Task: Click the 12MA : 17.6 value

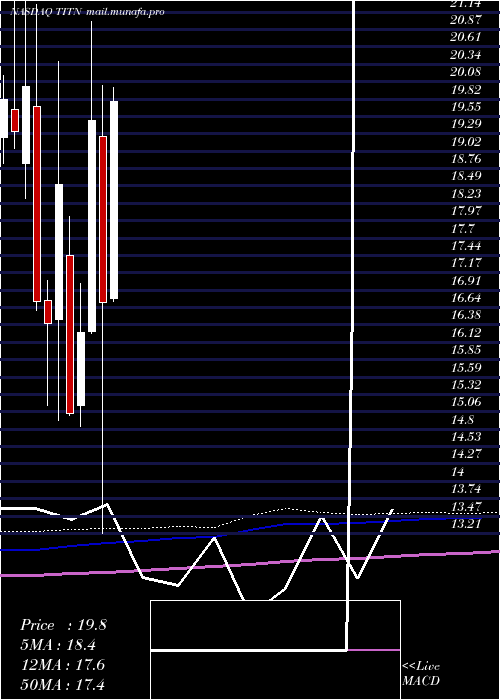Action: pyautogui.click(x=63, y=665)
